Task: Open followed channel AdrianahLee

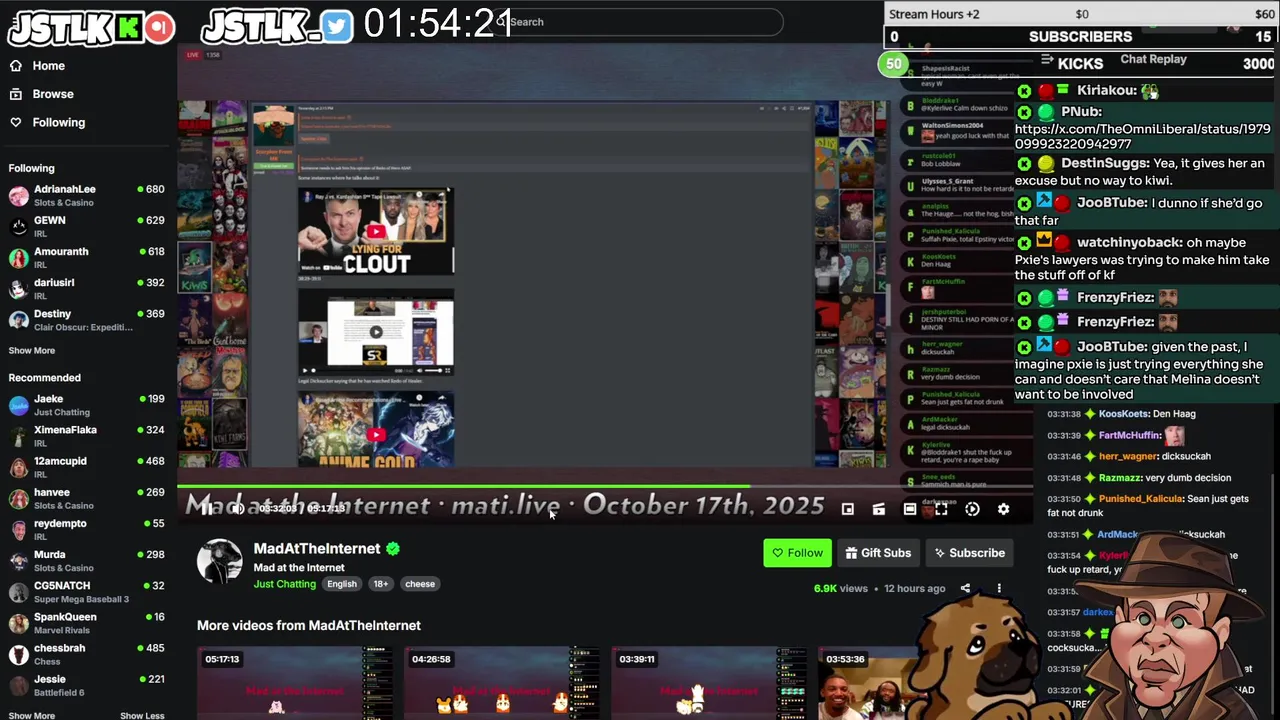Action: [x=86, y=195]
